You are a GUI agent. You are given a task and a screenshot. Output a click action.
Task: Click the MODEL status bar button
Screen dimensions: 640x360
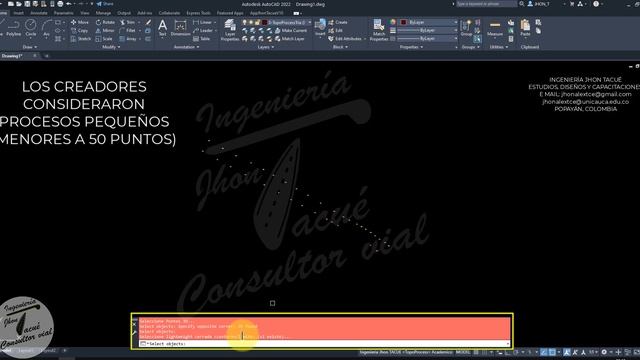click(463, 352)
